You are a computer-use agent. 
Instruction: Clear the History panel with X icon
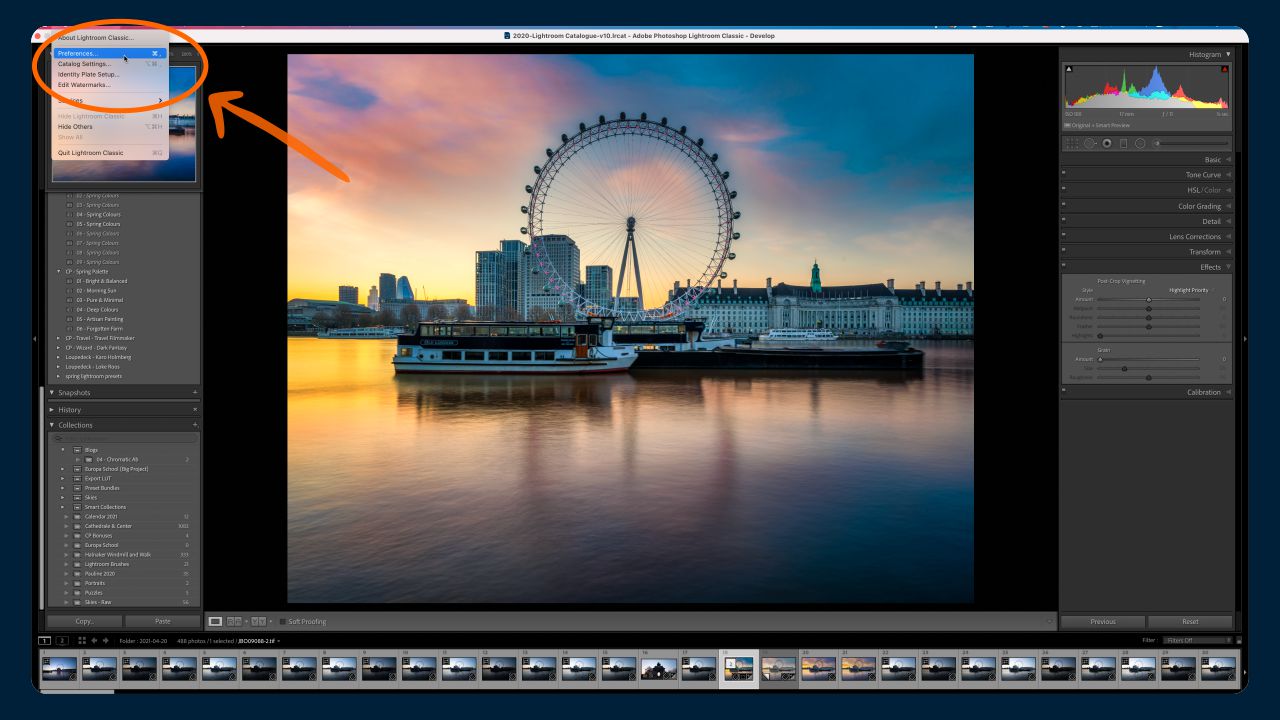pos(195,410)
